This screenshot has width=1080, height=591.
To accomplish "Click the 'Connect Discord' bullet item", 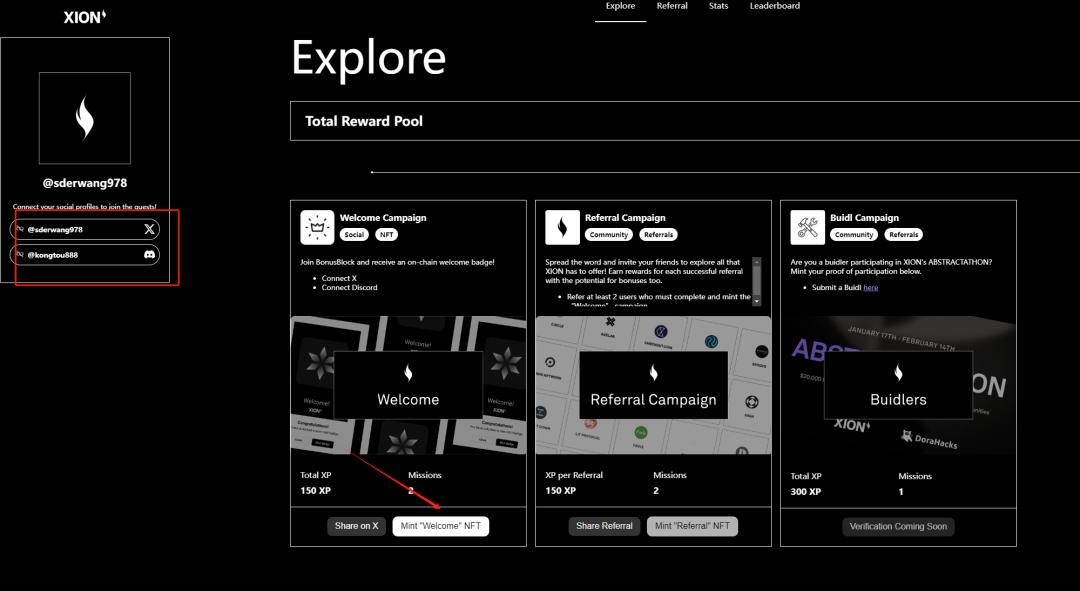I will click(x=349, y=288).
